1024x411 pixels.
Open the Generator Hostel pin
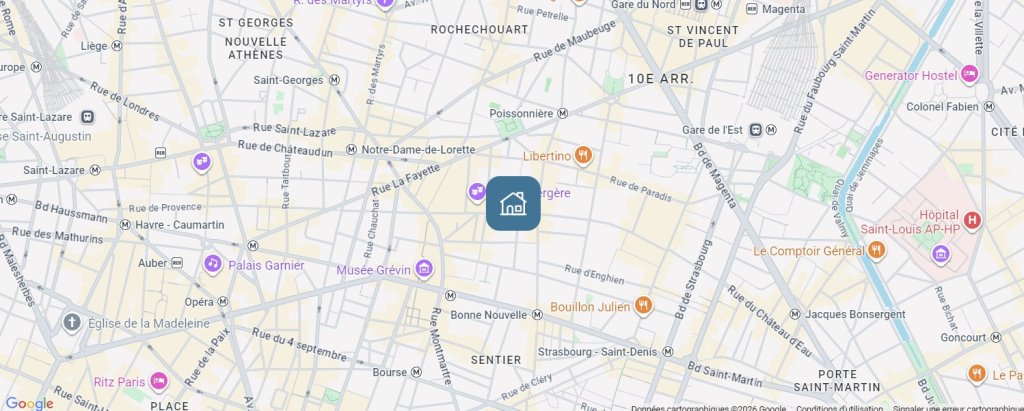pyautogui.click(x=970, y=74)
